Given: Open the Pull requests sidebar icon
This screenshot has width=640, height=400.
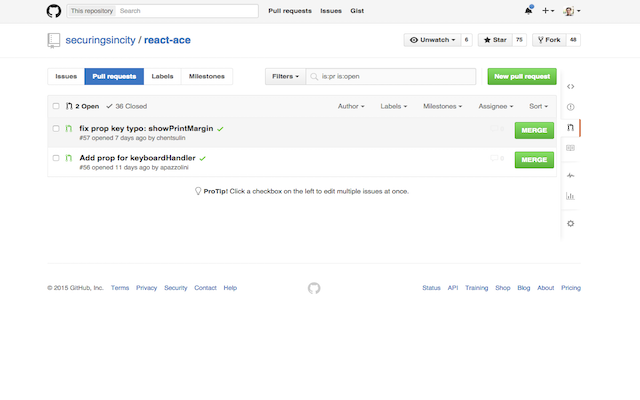Looking at the screenshot, I should pyautogui.click(x=571, y=127).
